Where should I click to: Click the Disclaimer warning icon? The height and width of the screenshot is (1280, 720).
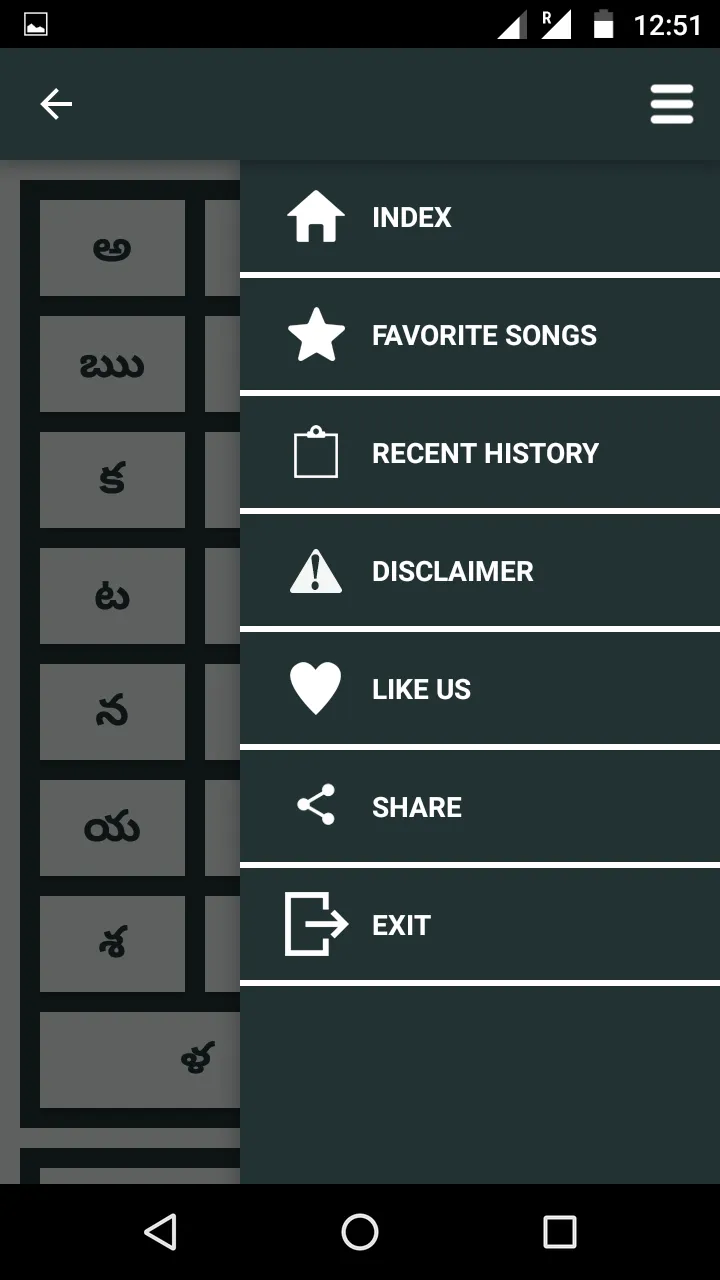(316, 571)
